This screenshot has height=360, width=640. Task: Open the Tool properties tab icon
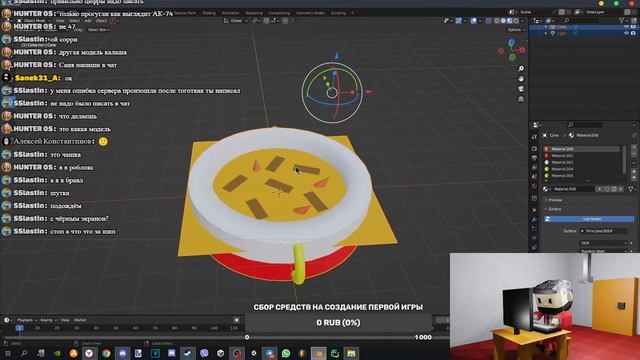click(x=534, y=137)
